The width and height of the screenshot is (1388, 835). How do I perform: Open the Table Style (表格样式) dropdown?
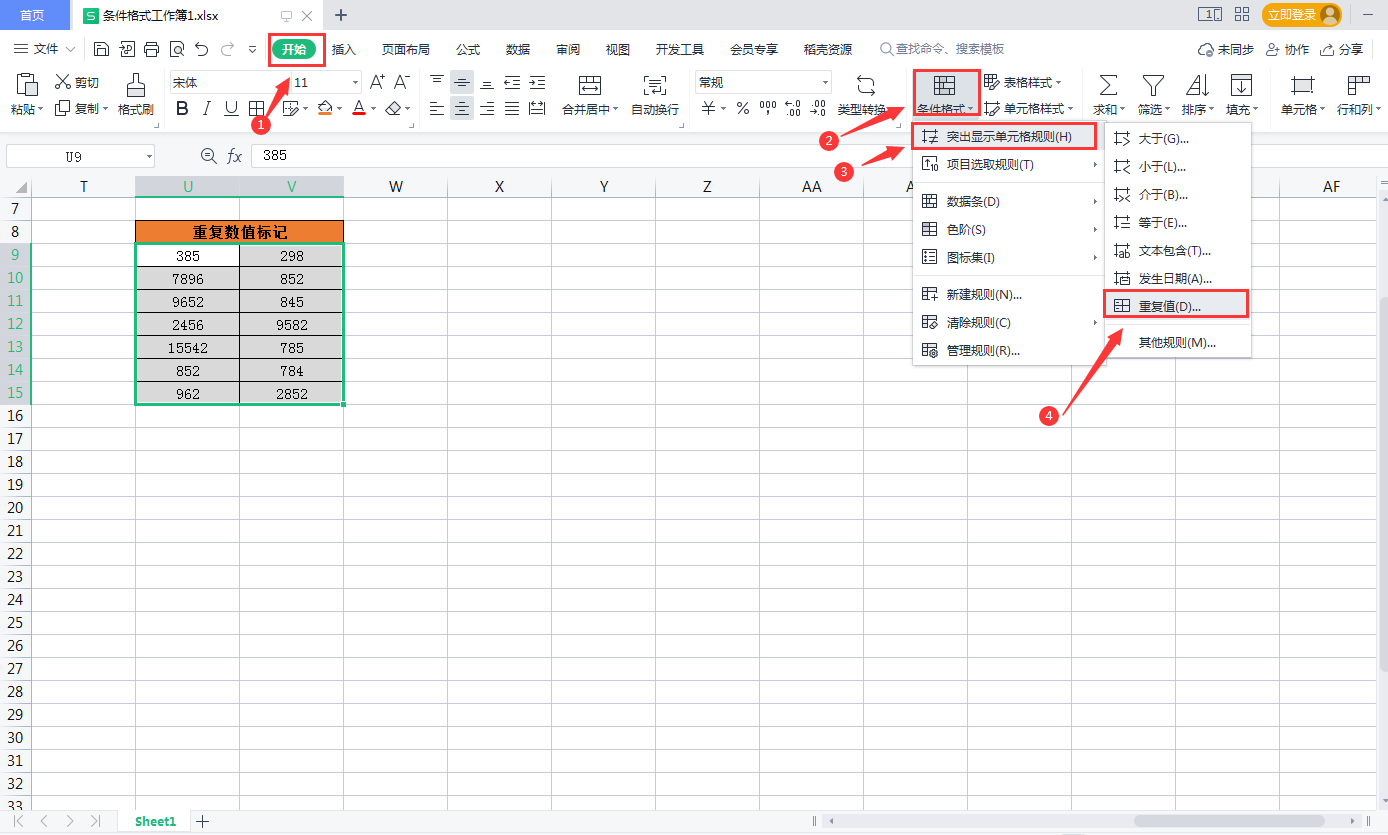click(x=1022, y=82)
